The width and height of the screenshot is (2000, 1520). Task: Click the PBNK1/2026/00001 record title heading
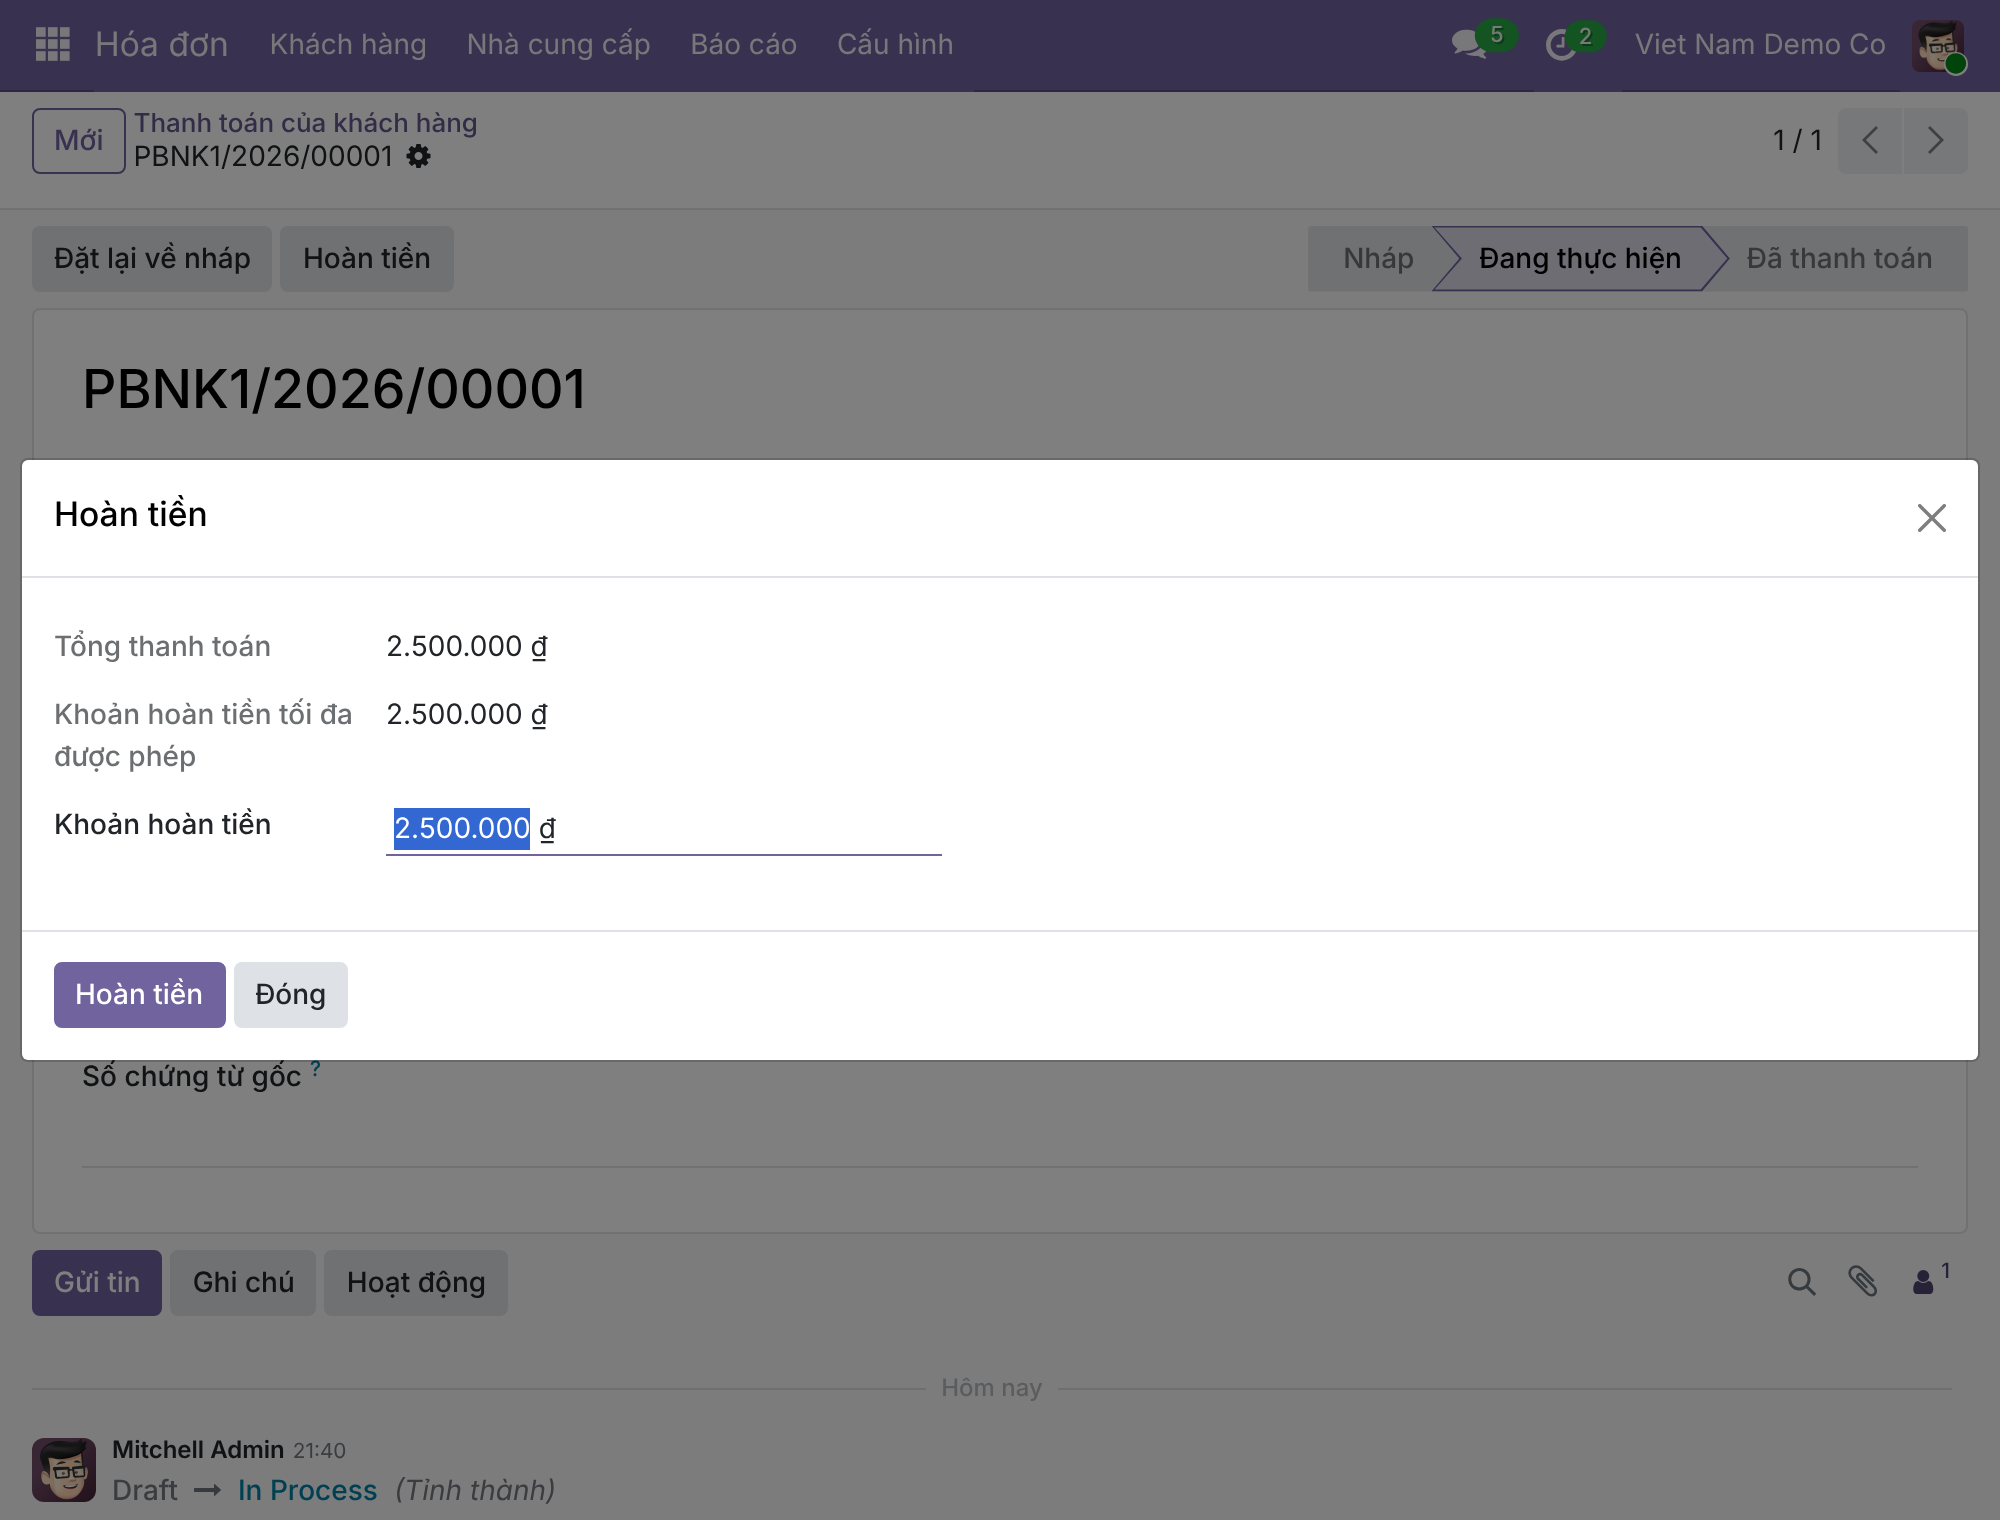[334, 388]
